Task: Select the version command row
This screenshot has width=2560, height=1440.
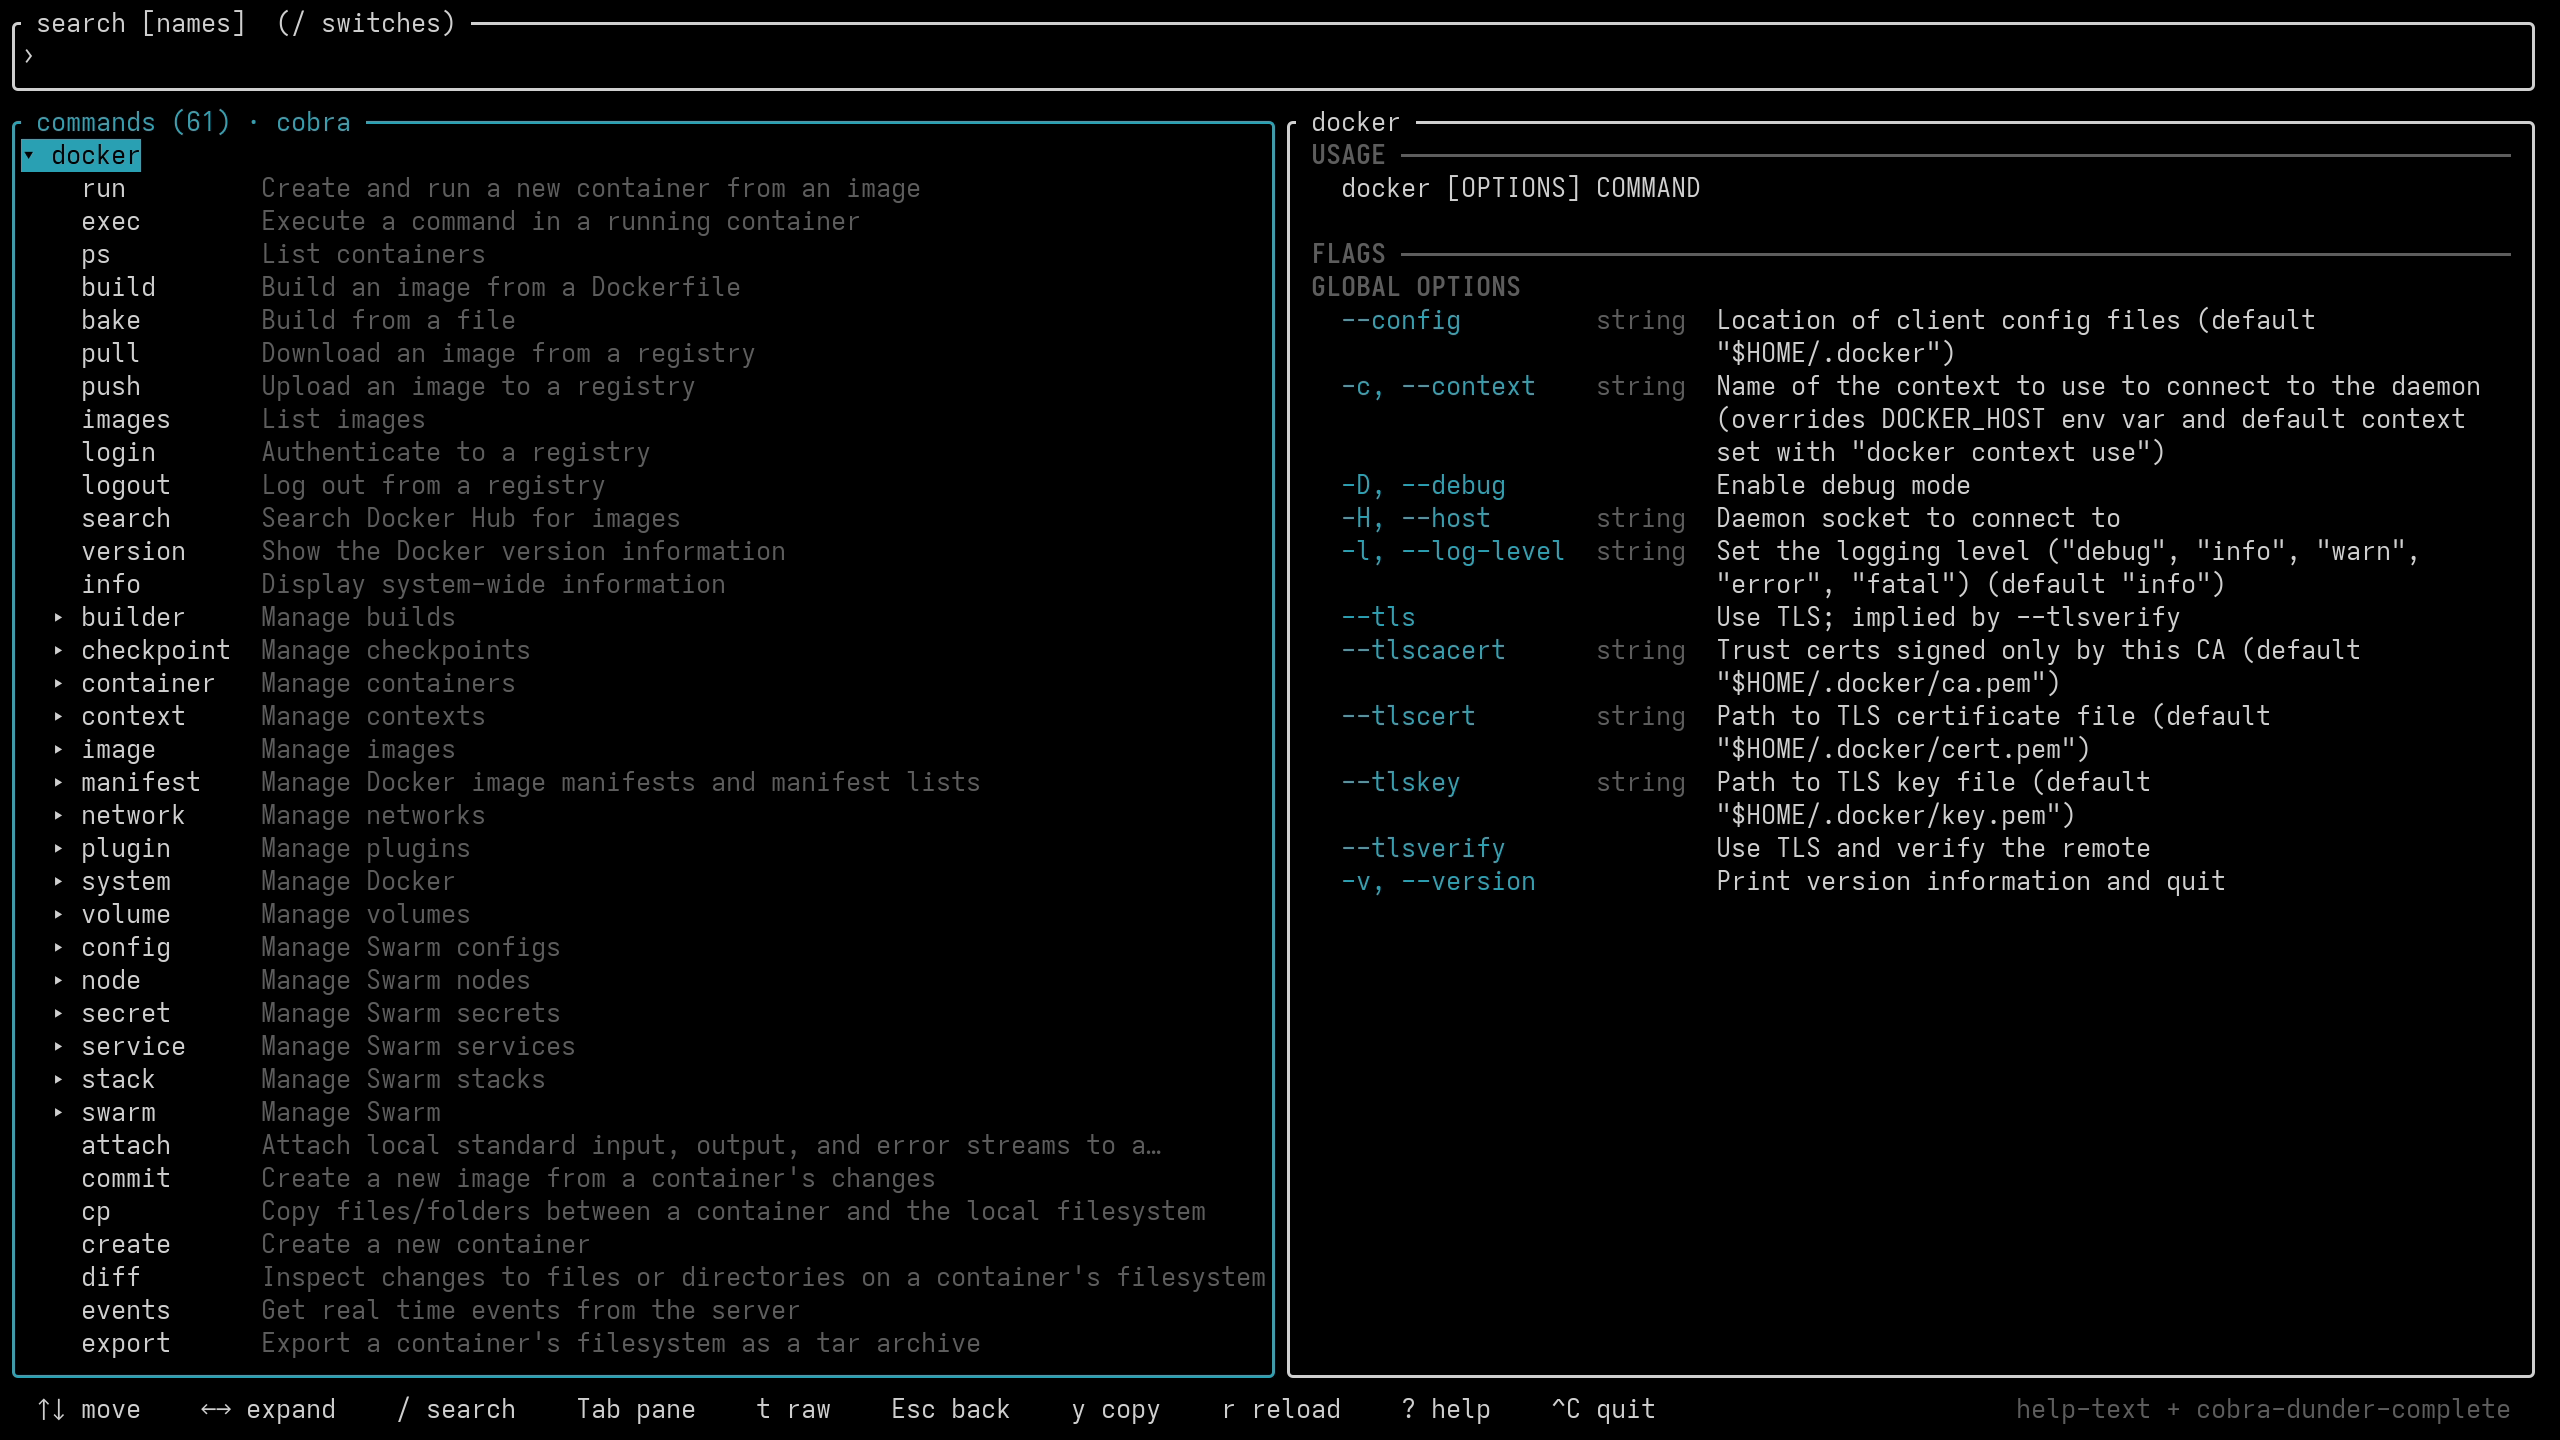Action: tap(645, 552)
